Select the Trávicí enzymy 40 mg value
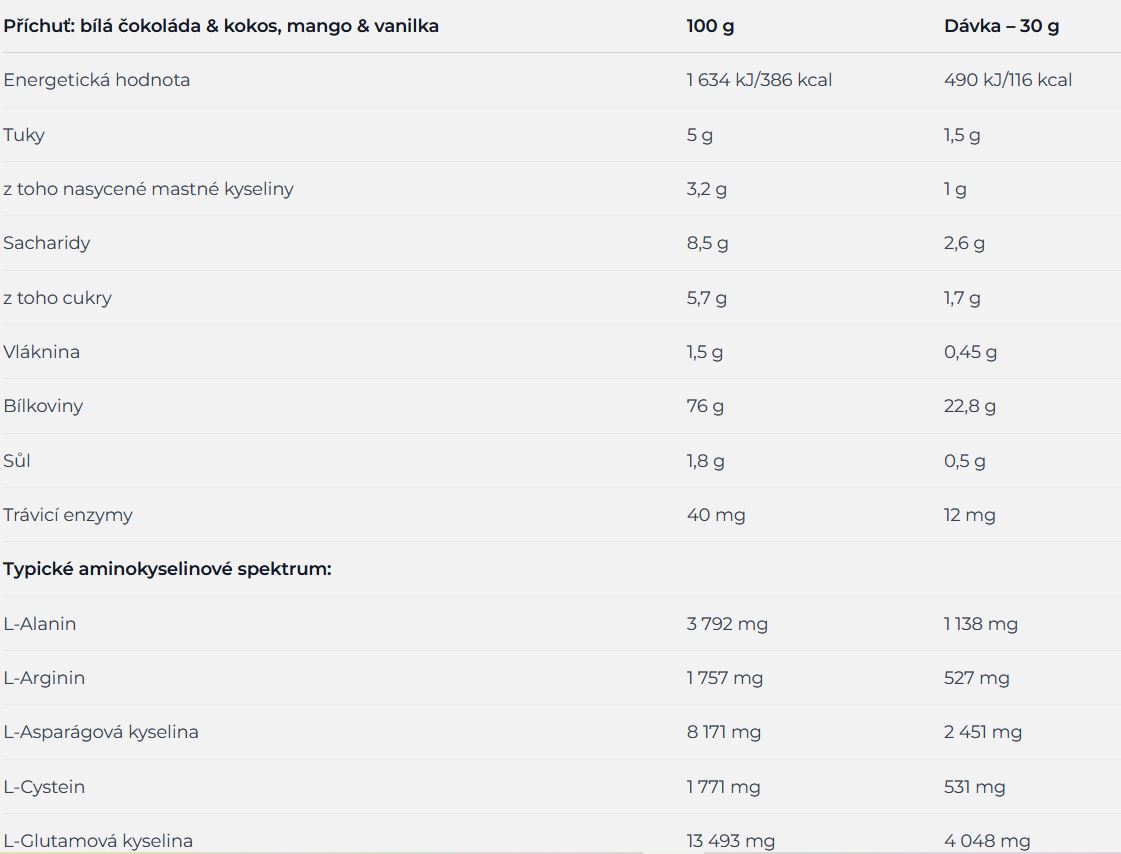 (716, 515)
